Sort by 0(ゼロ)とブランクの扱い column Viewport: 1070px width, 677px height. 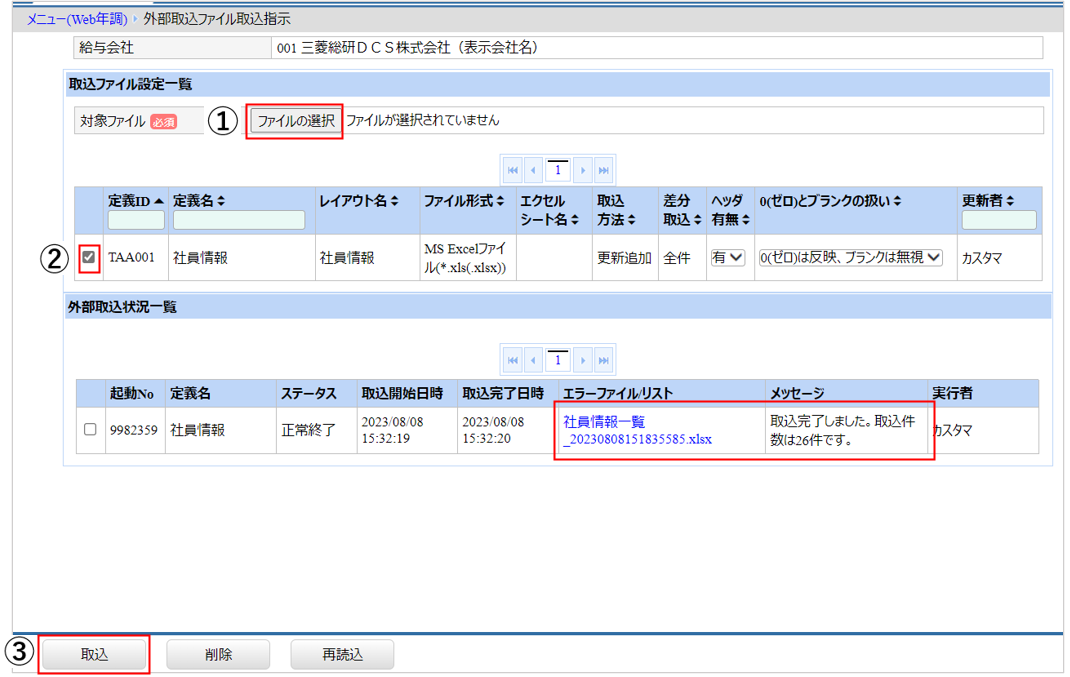897,201
